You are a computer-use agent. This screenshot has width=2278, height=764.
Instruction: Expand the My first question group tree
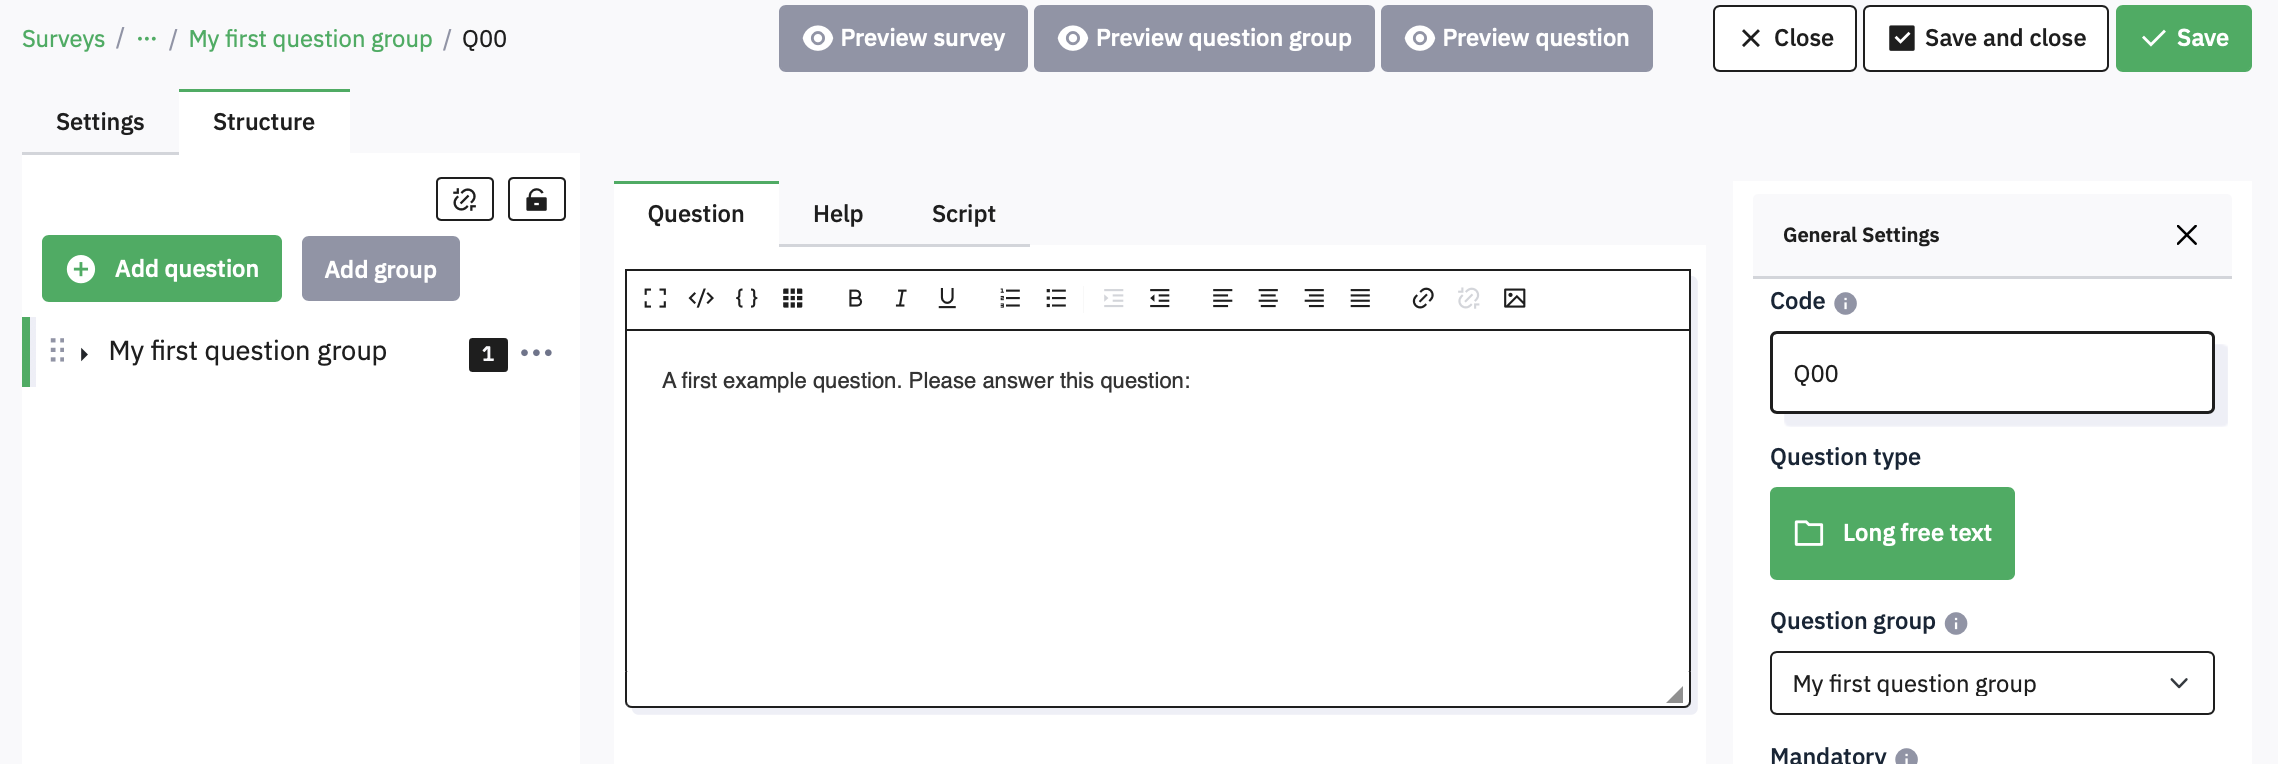click(x=85, y=353)
